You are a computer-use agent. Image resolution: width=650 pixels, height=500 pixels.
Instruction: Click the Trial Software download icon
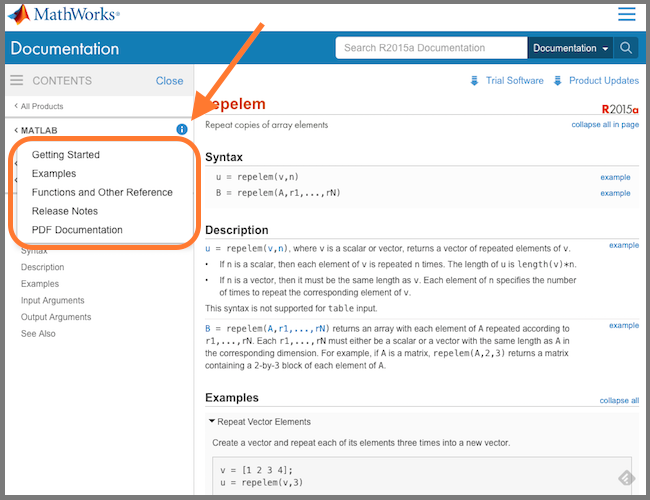tap(474, 81)
